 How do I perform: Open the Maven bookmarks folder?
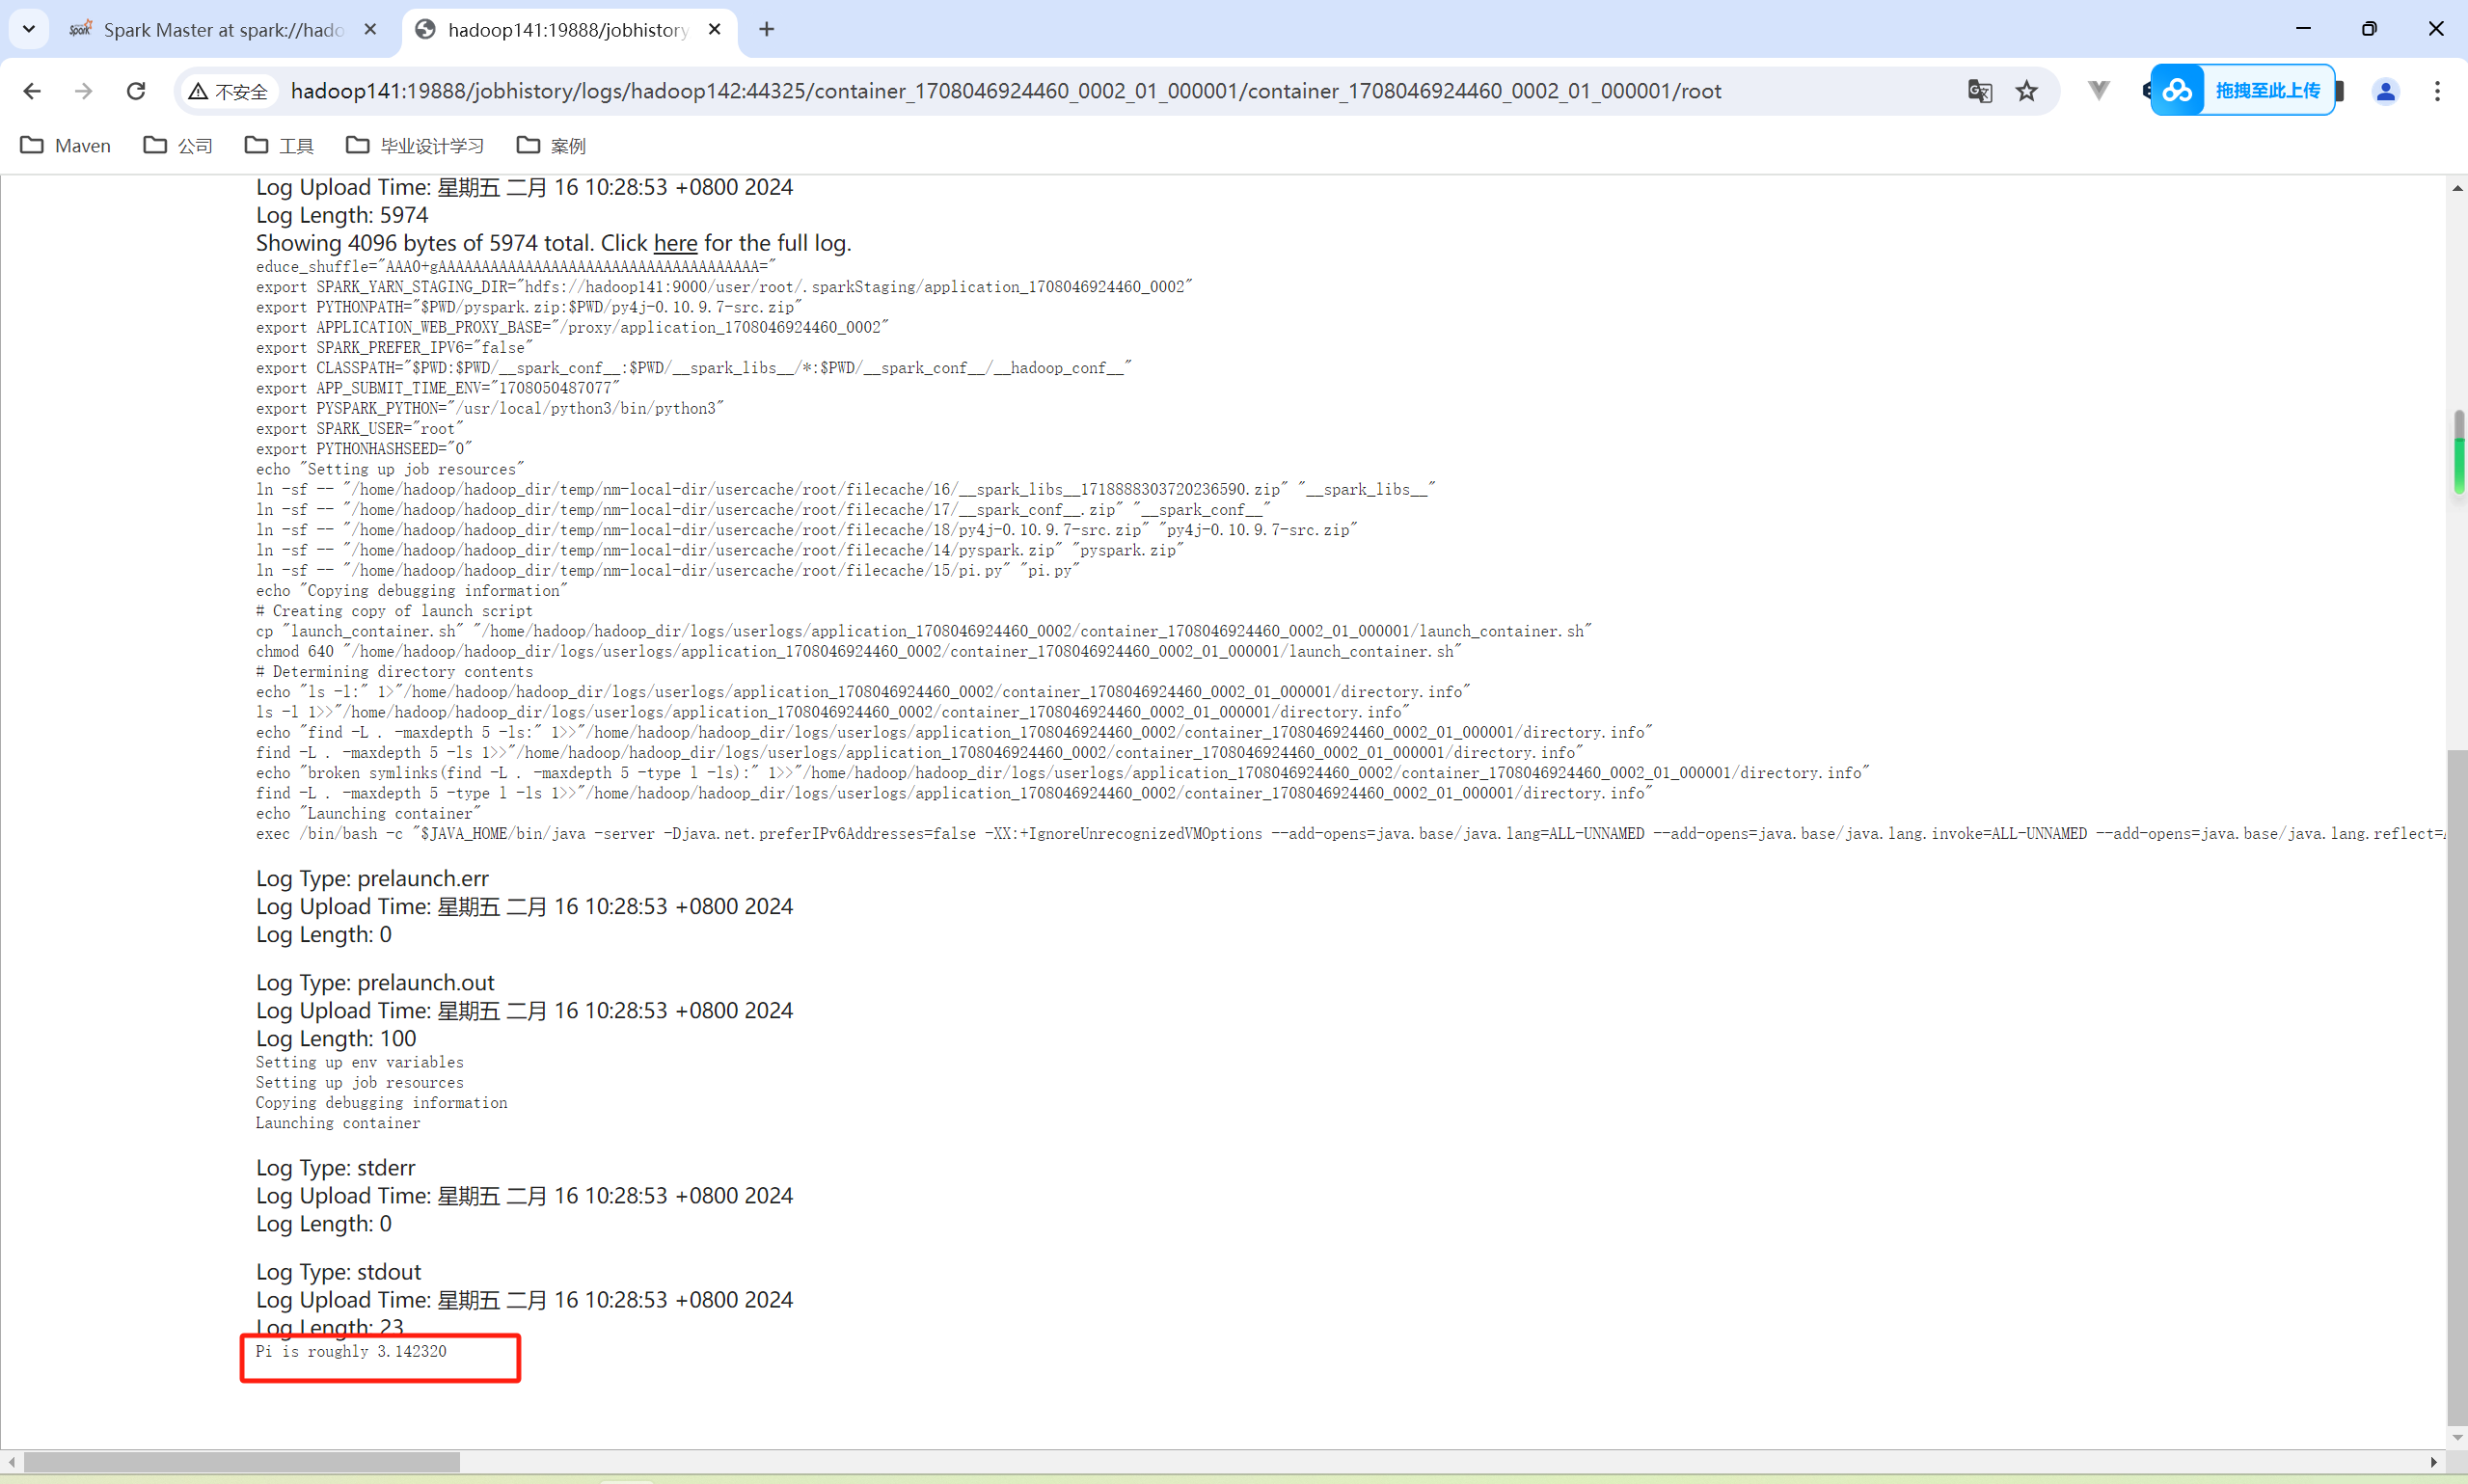66,146
